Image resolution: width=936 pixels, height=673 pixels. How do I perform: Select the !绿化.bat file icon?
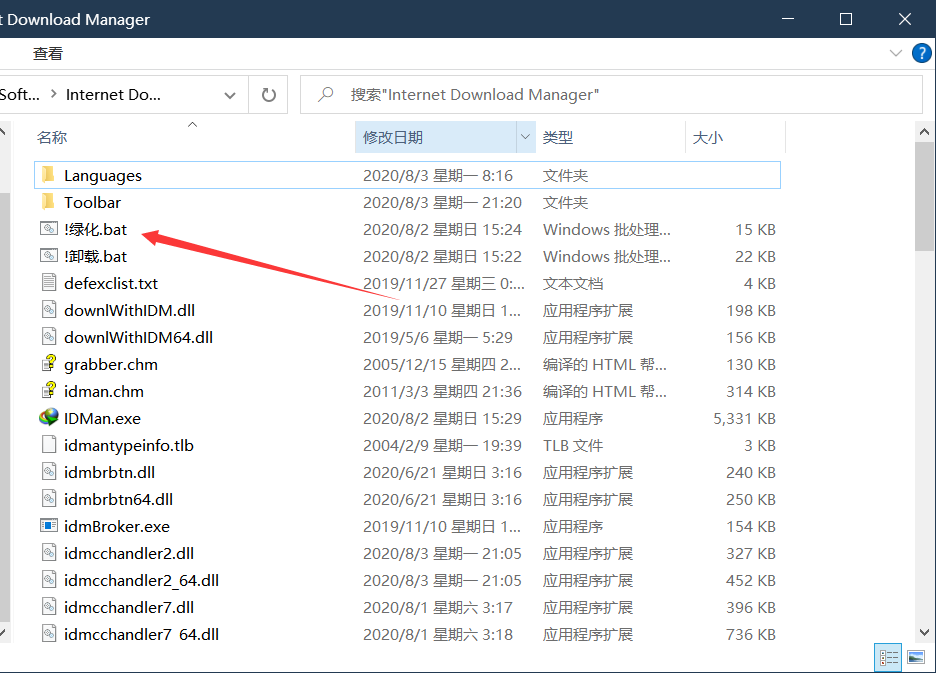click(48, 229)
